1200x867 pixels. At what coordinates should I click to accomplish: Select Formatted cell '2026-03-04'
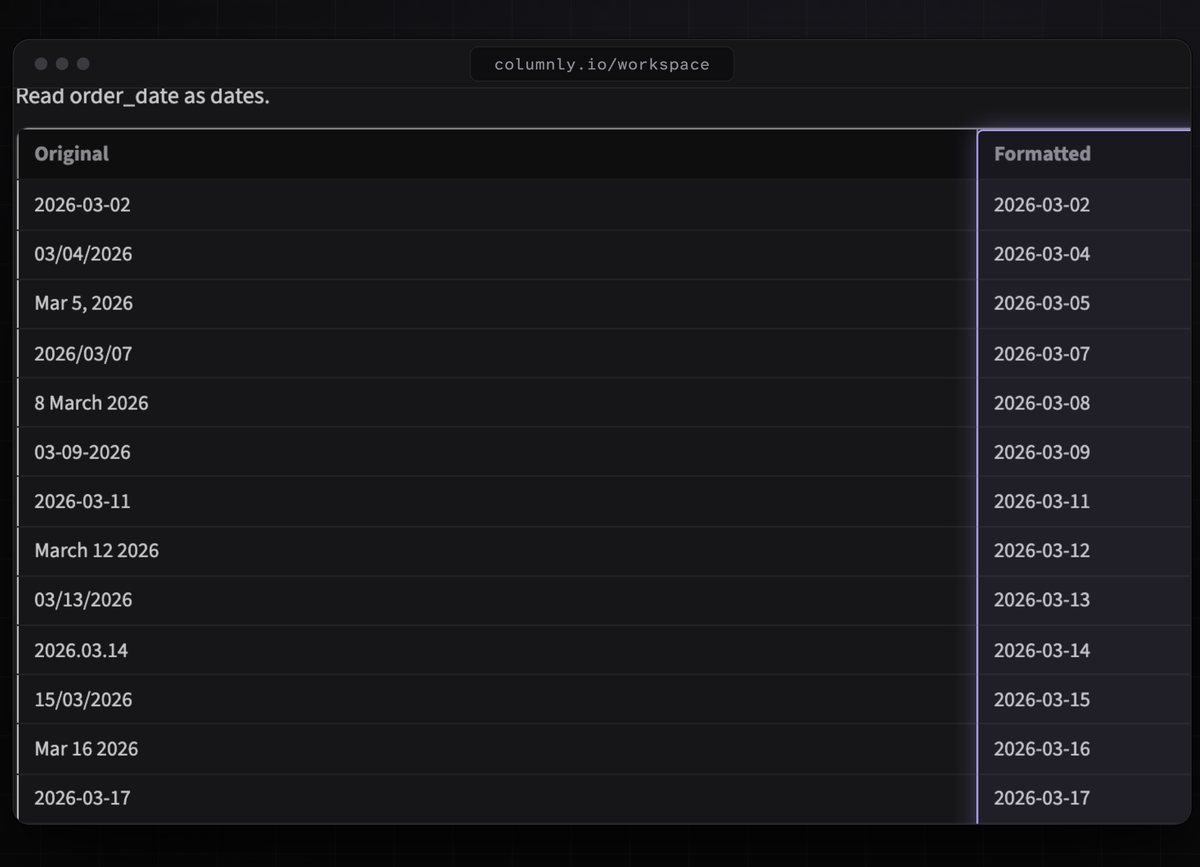(x=1084, y=254)
